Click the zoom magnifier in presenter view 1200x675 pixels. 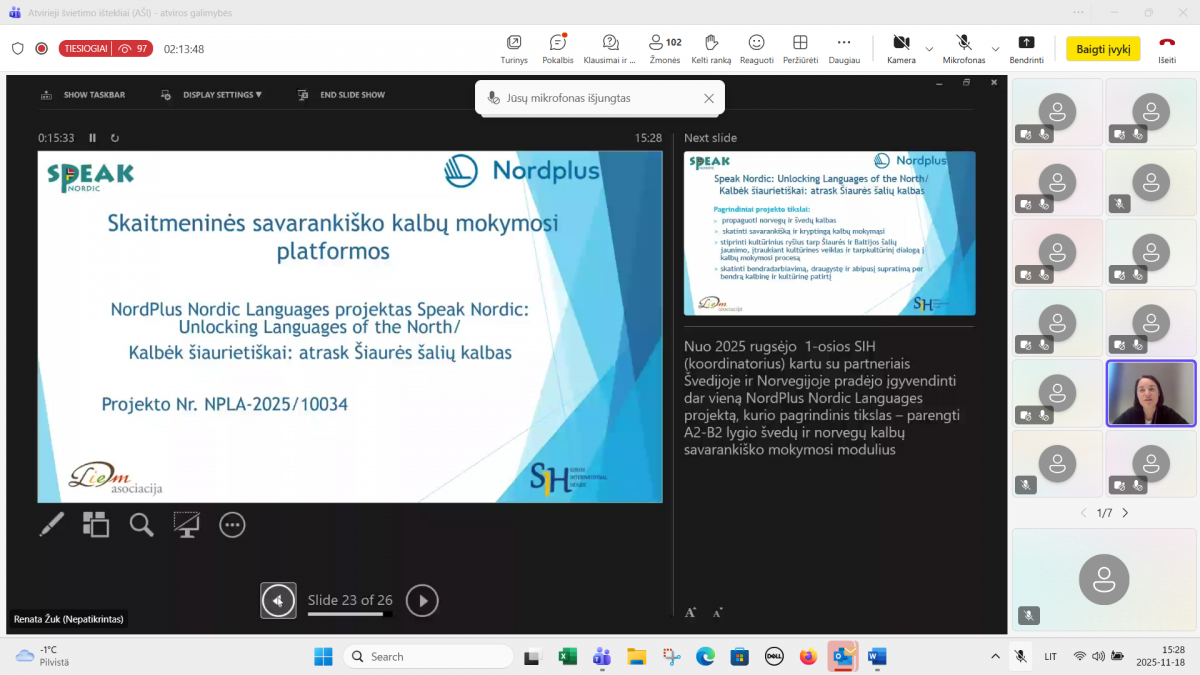coord(141,524)
